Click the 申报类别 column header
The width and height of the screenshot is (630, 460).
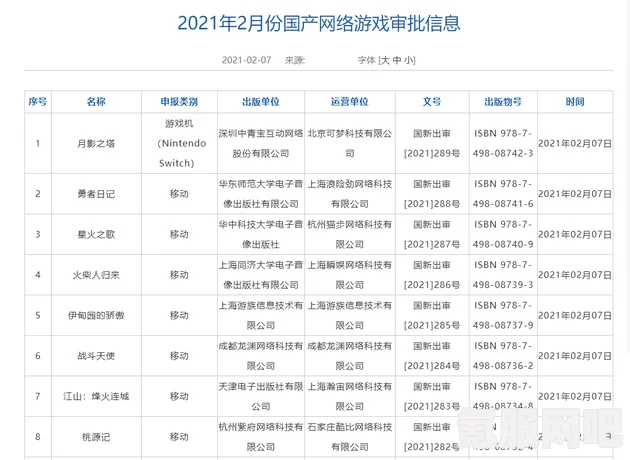coord(179,102)
